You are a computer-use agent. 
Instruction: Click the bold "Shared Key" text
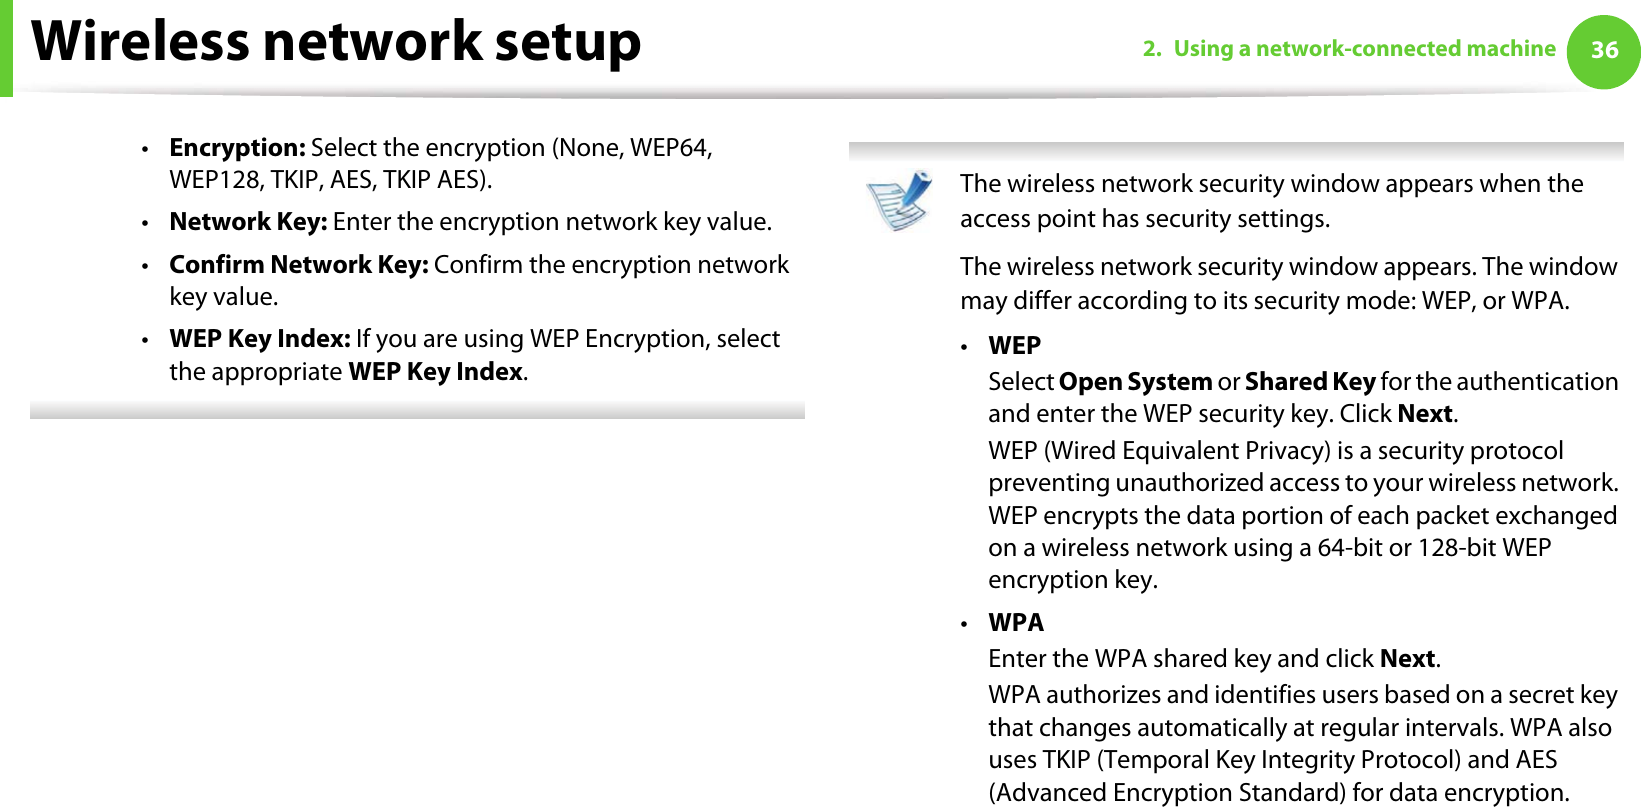1310,382
